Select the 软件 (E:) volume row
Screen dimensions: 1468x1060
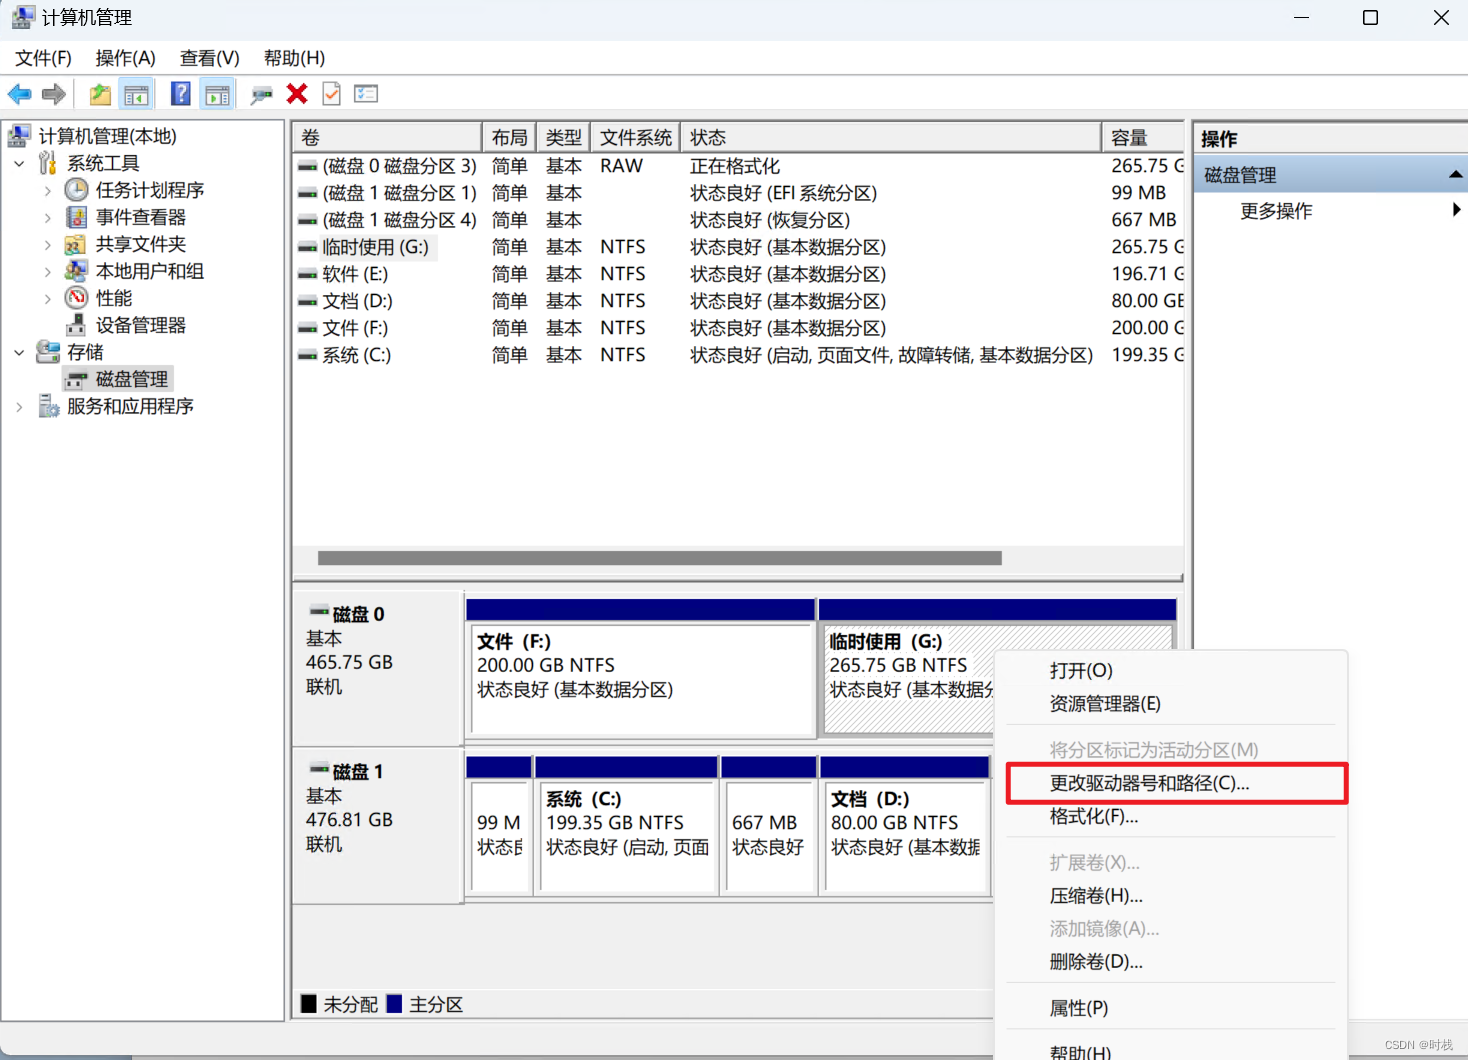[740, 274]
